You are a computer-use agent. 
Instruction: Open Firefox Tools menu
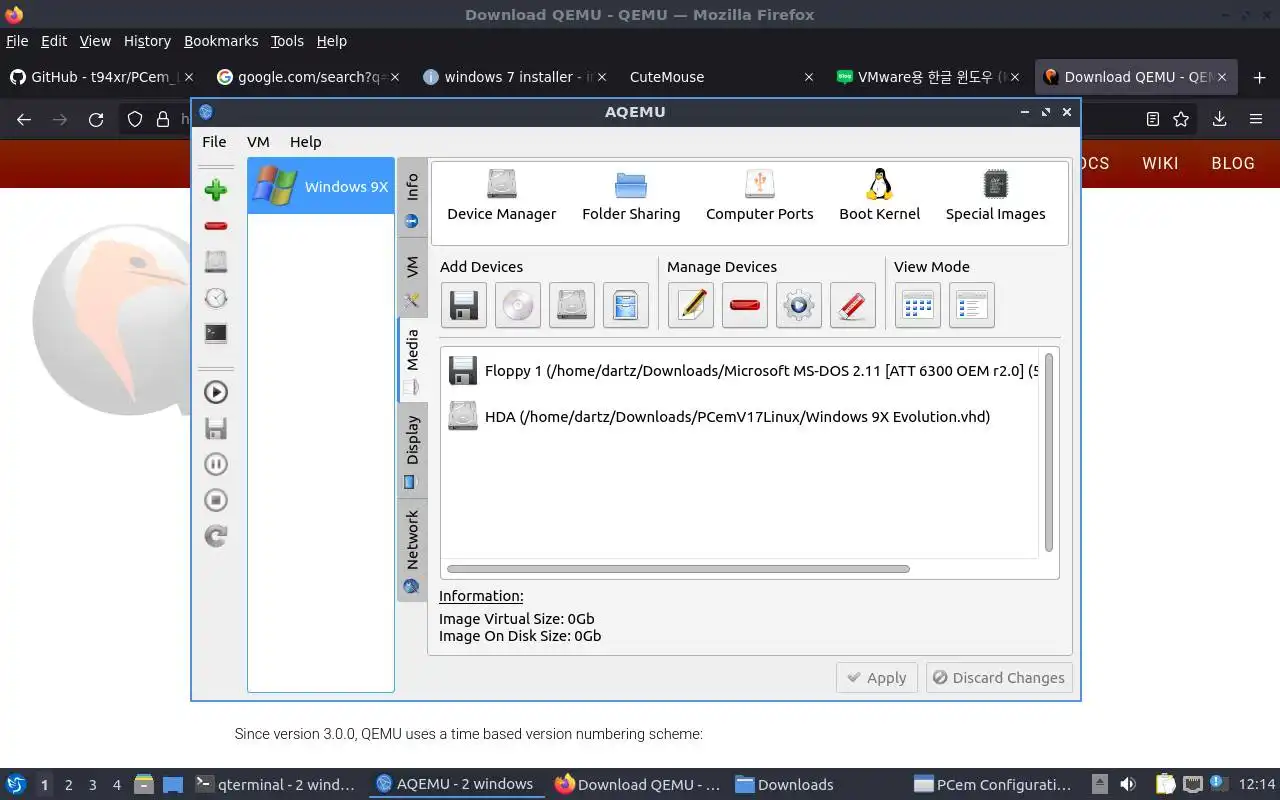(x=287, y=41)
